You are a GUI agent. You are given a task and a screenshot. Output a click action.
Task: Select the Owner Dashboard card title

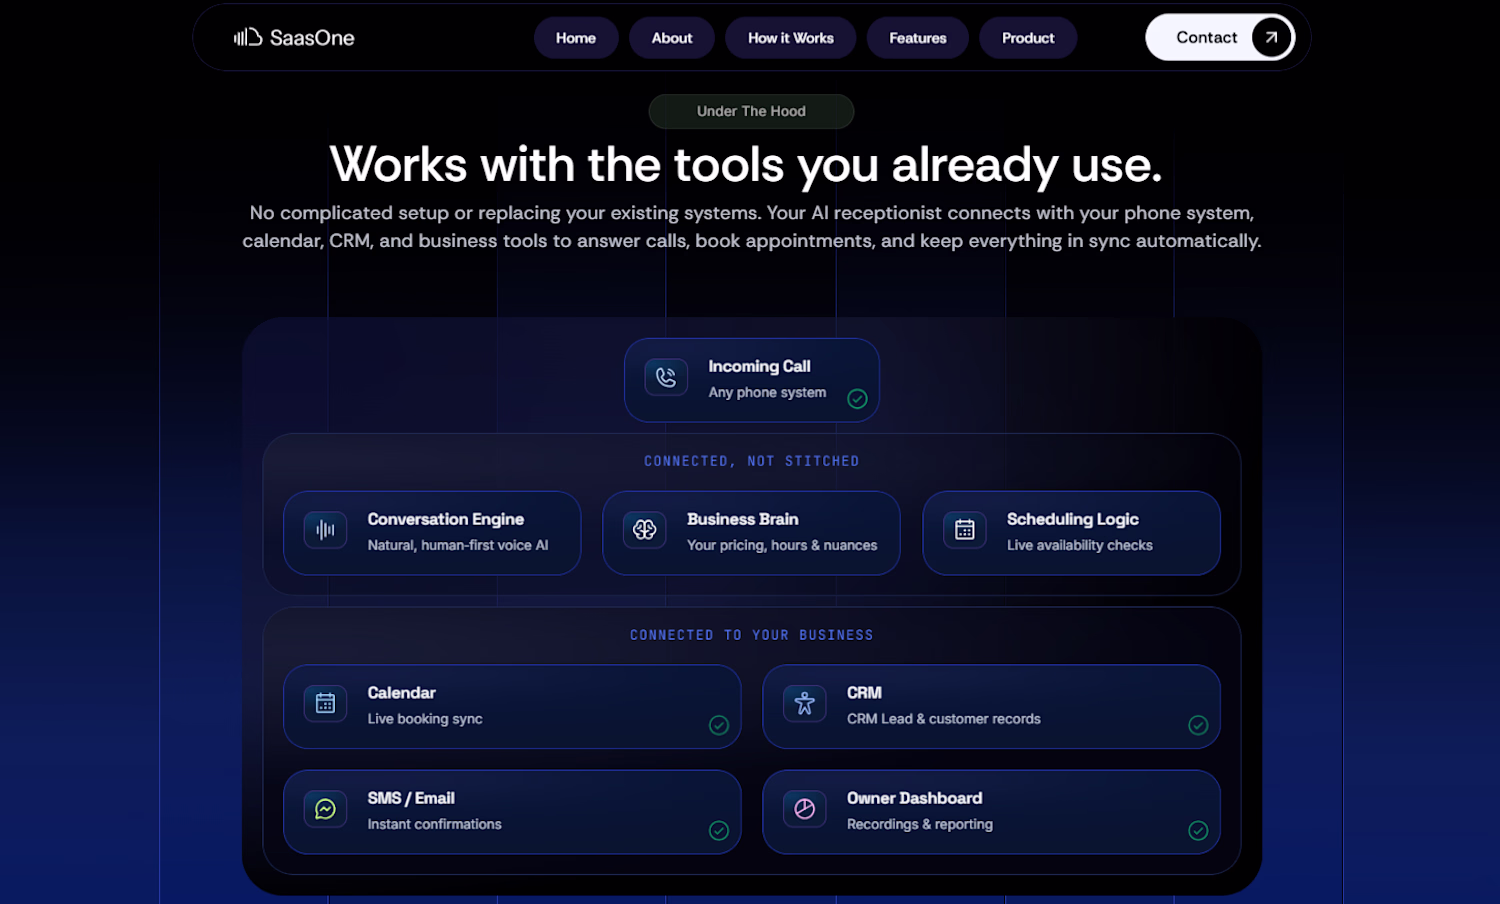tap(914, 798)
